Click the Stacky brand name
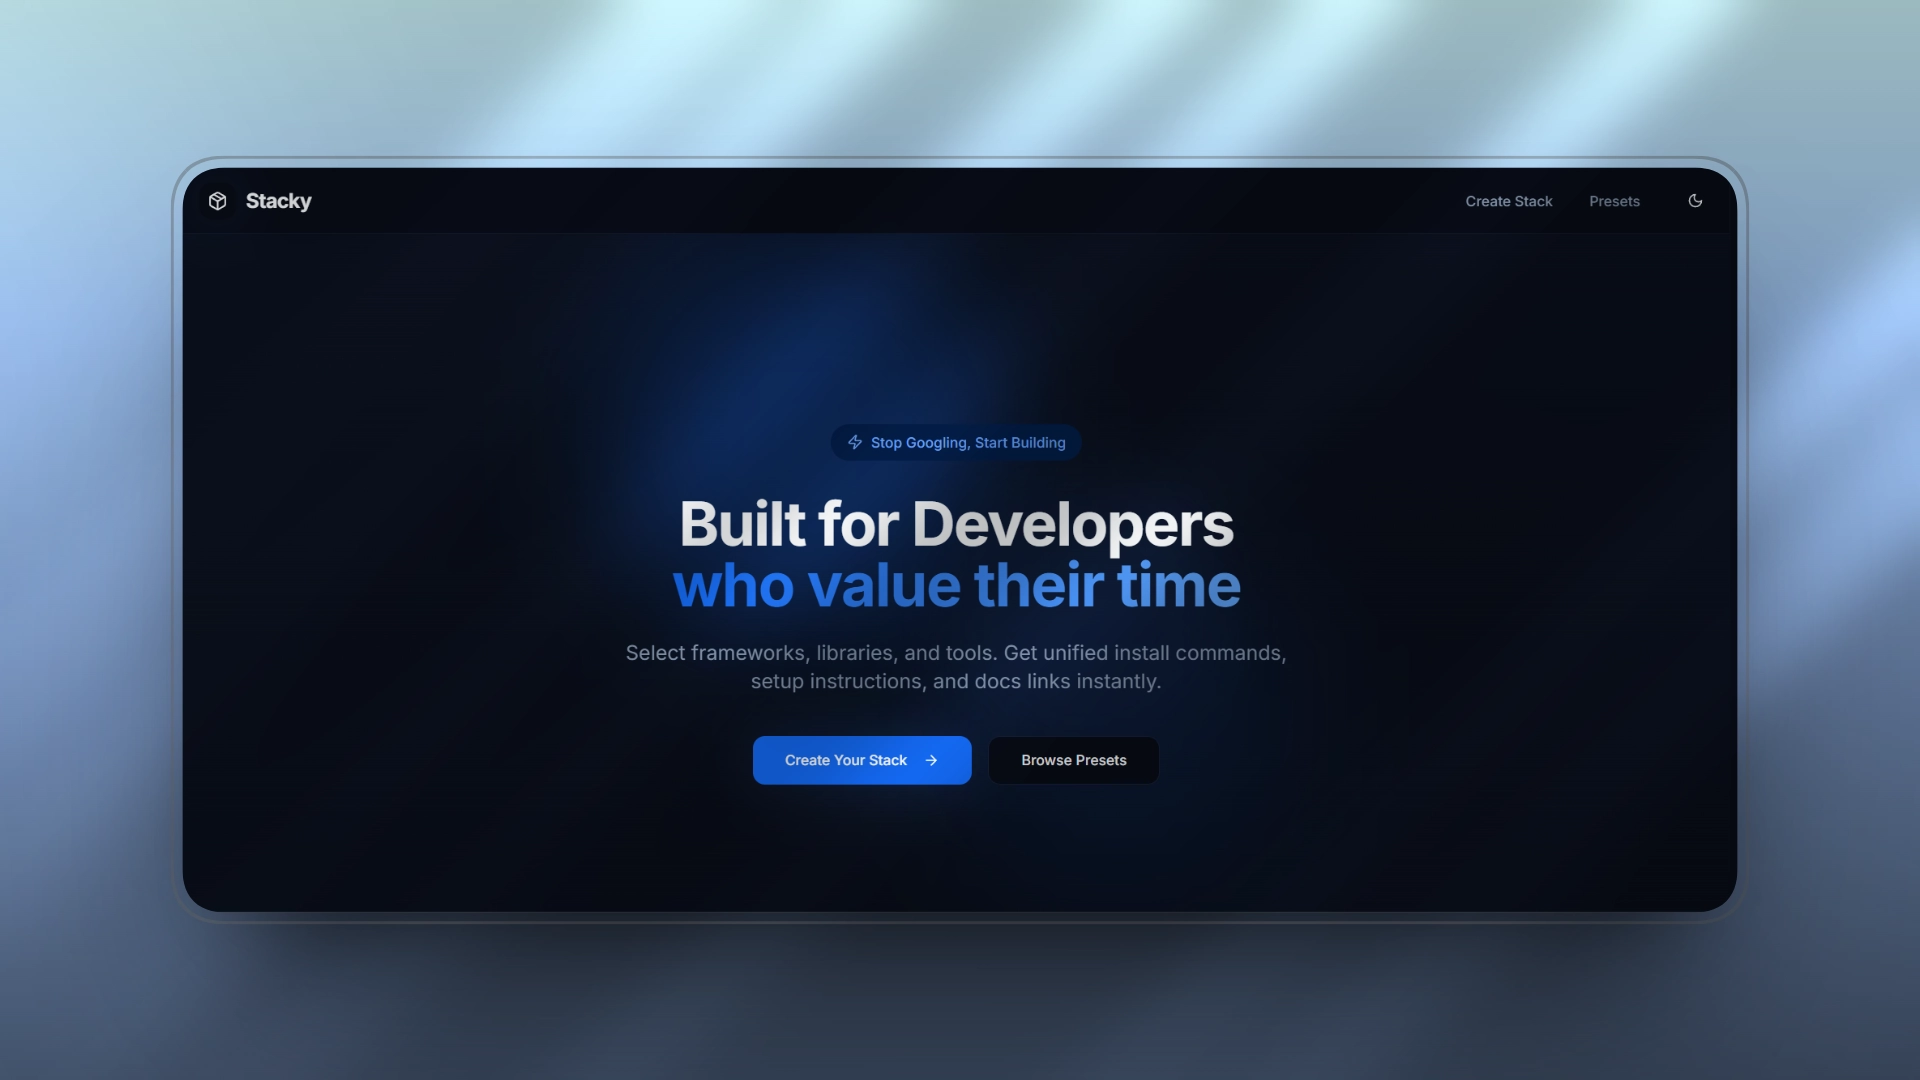This screenshot has height=1080, width=1920. click(x=278, y=201)
